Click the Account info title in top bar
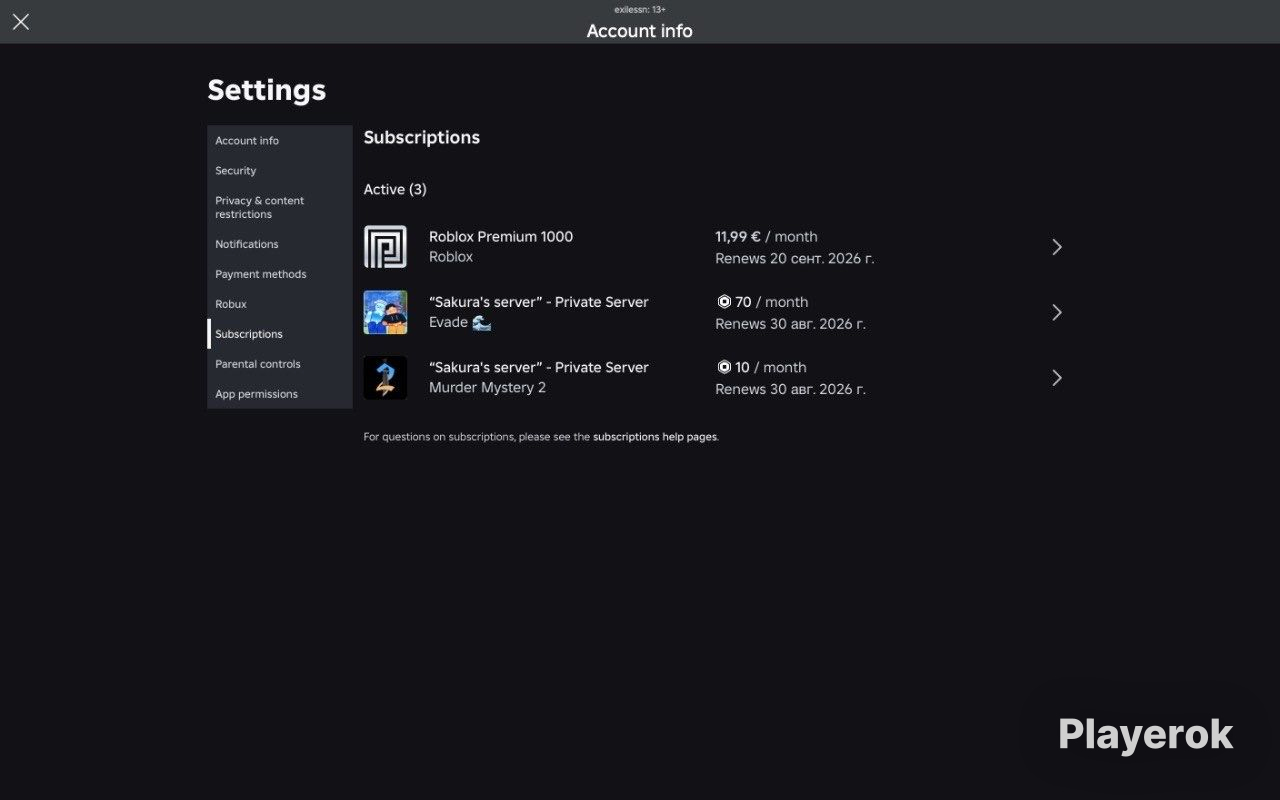 (640, 31)
